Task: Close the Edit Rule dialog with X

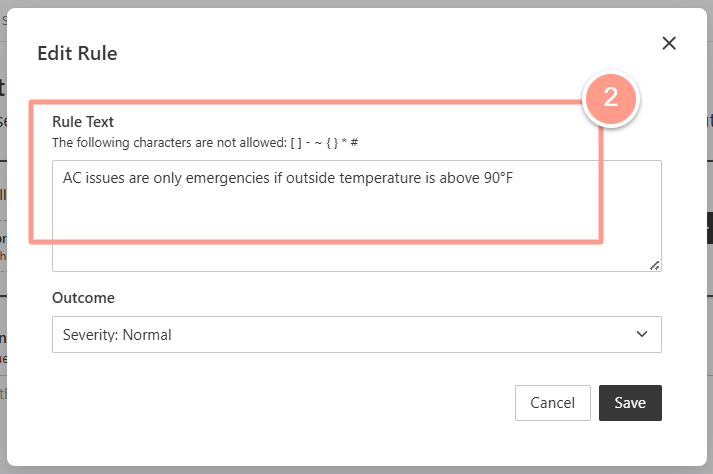Action: [669, 44]
